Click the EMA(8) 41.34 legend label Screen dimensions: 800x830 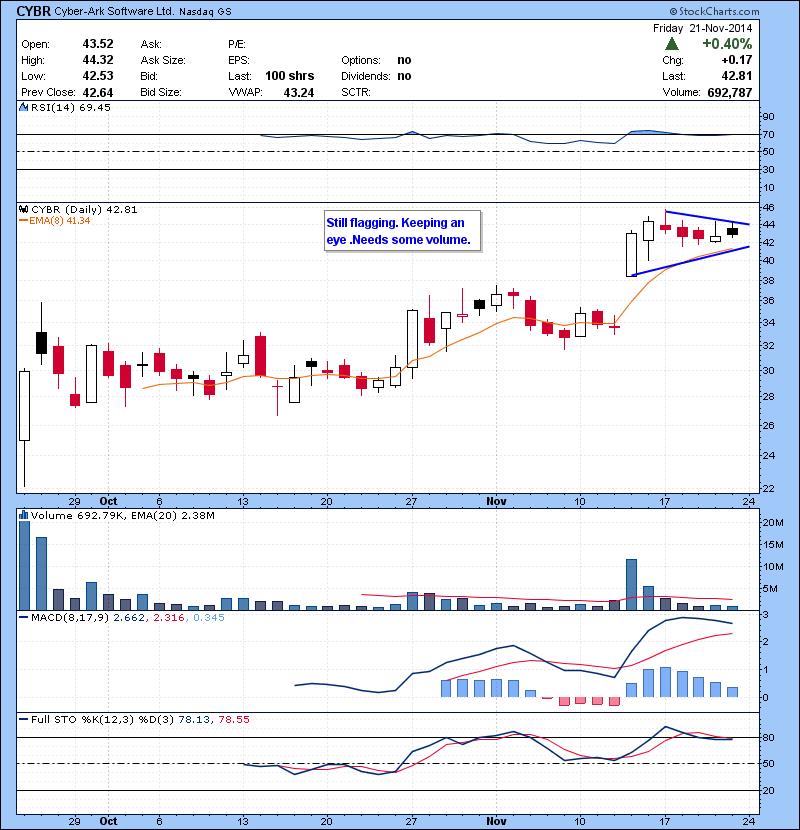(55, 221)
